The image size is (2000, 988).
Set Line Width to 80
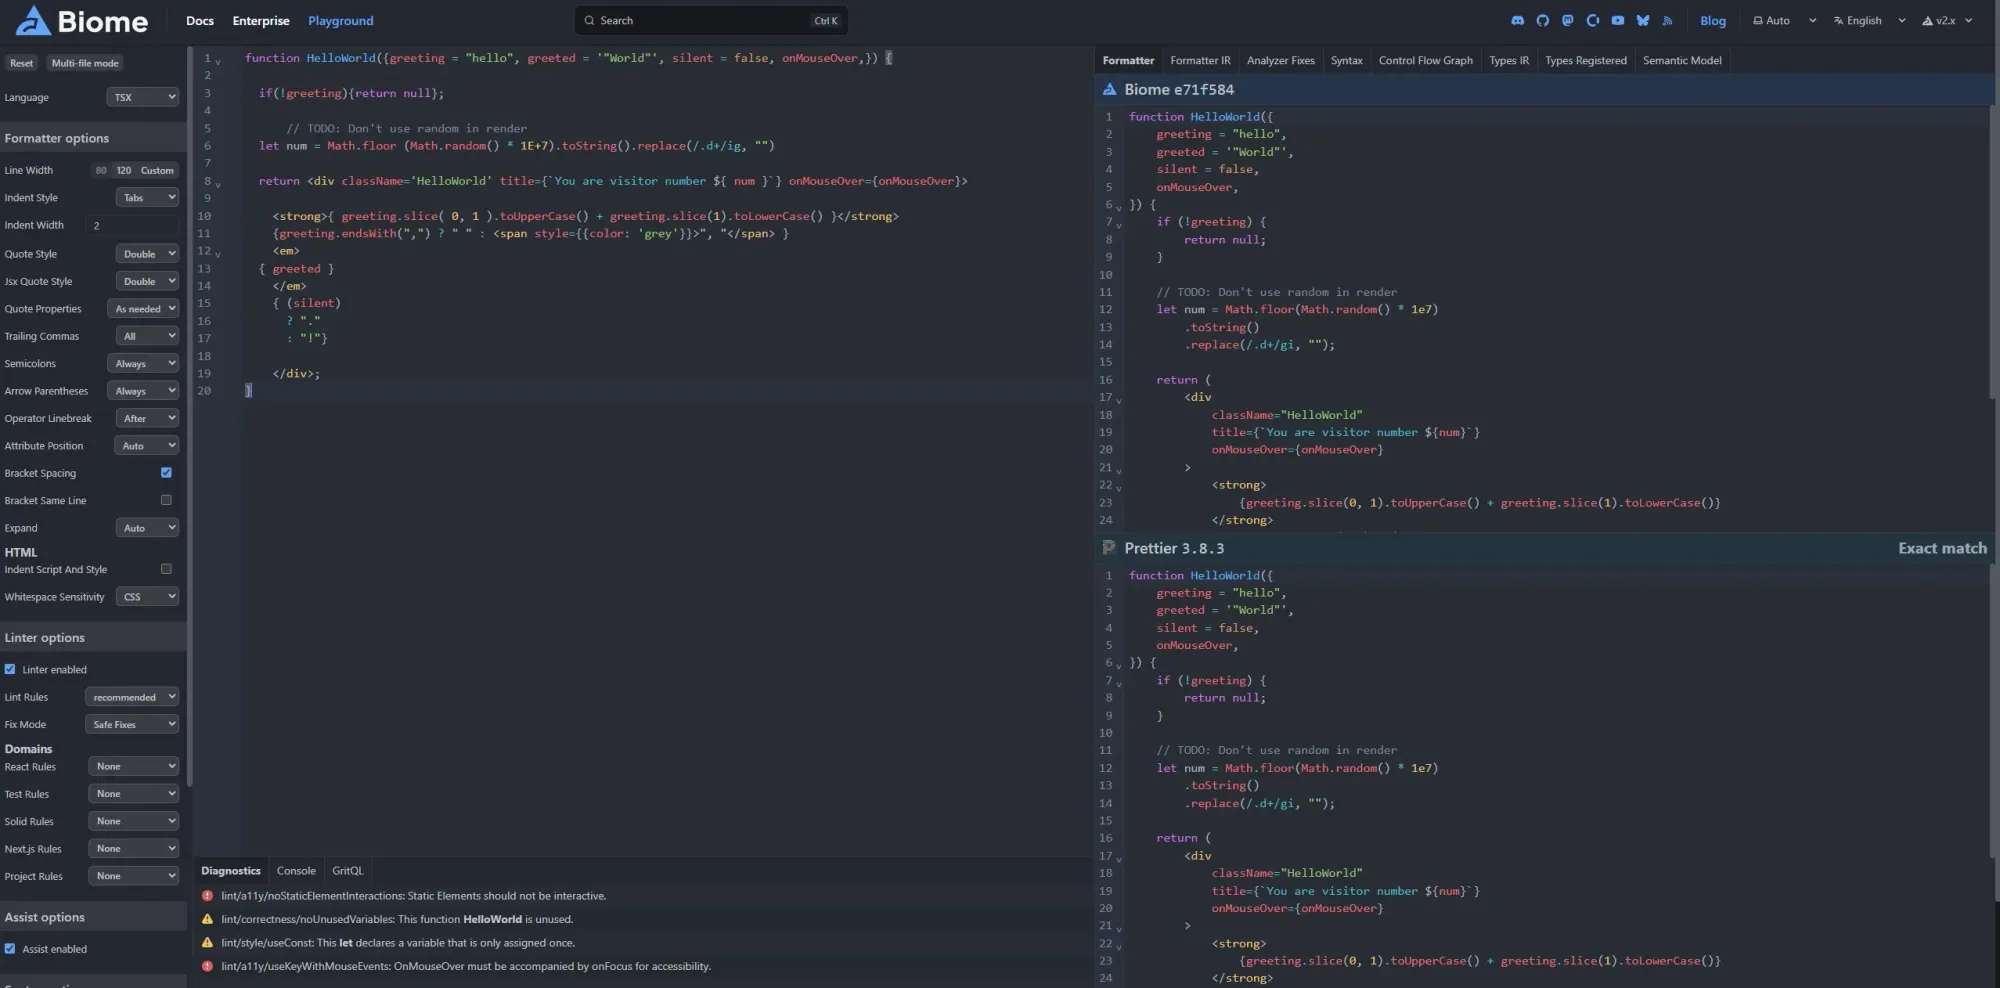[101, 170]
